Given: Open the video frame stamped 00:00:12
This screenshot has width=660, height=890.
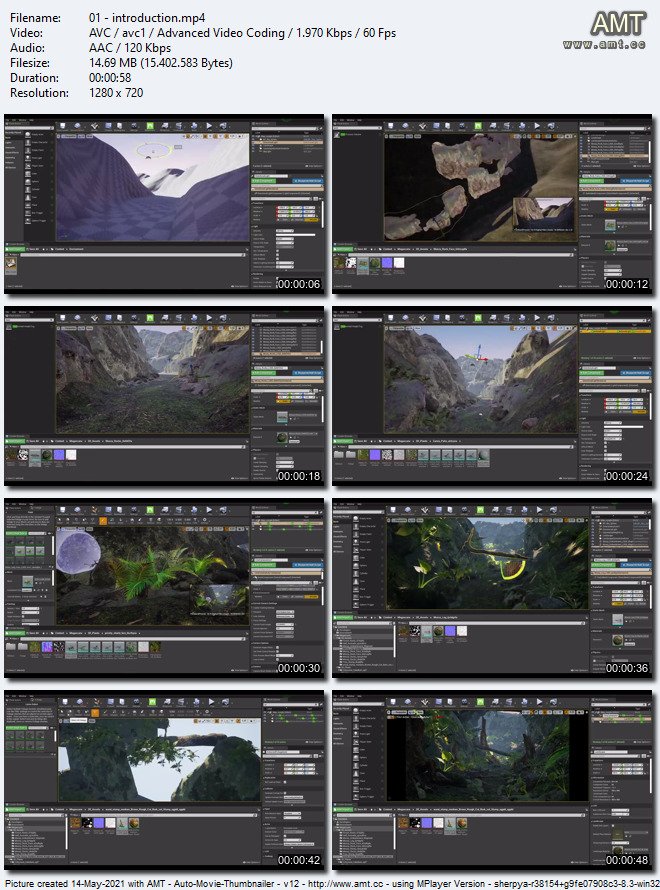Looking at the screenshot, I should tap(492, 204).
